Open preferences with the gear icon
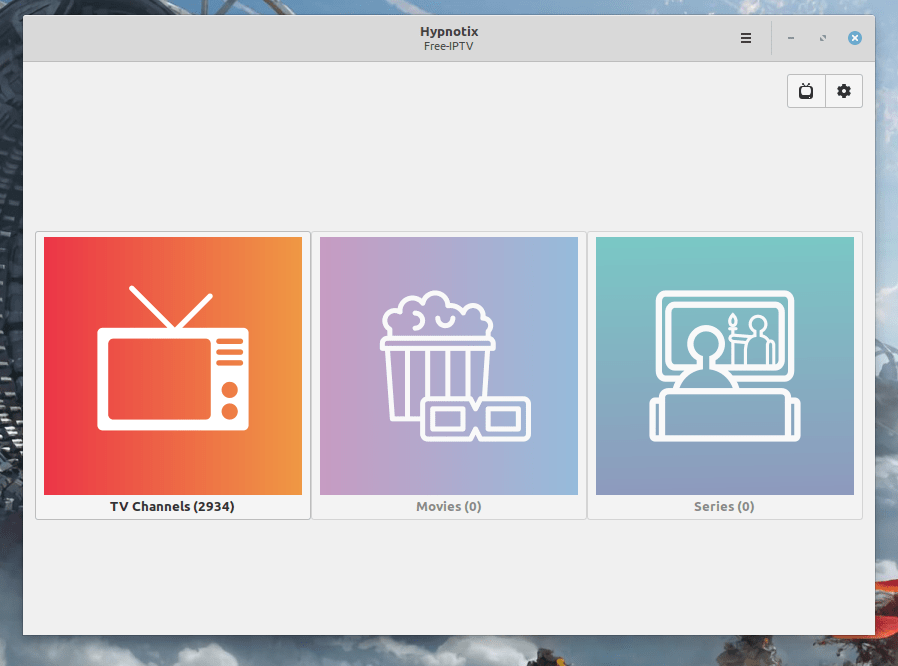Screen dimensions: 898x666 tap(844, 91)
